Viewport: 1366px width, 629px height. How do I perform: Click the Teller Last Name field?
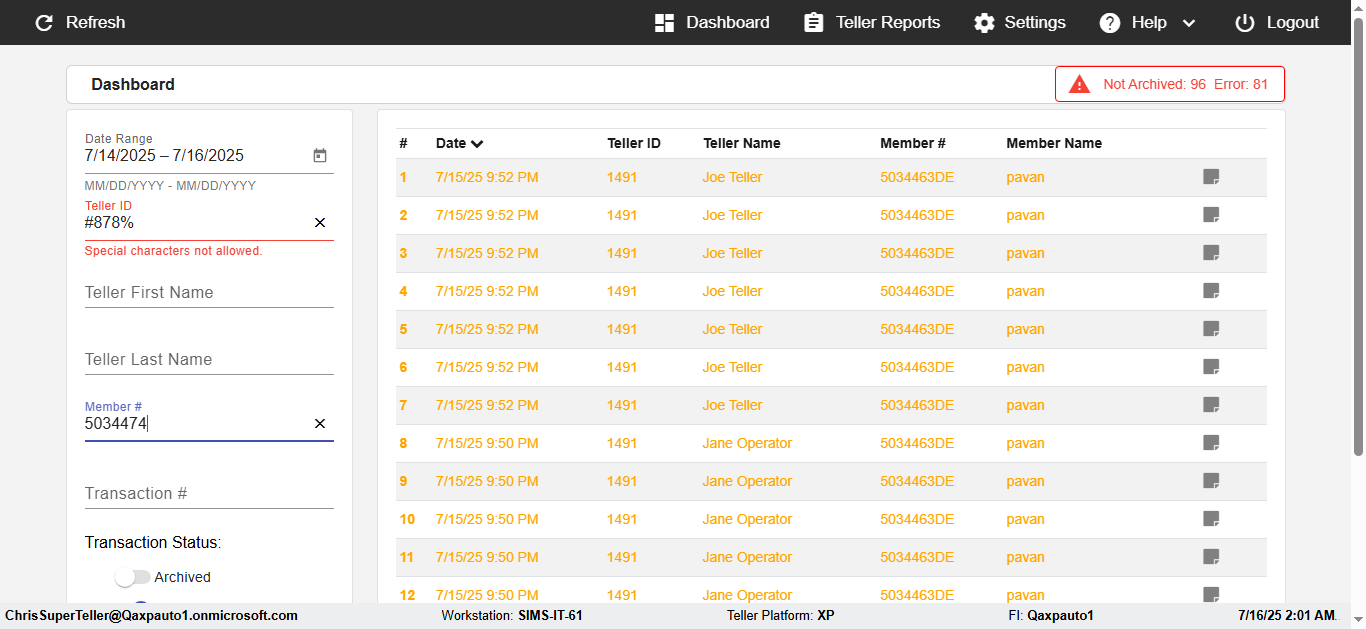pos(209,360)
